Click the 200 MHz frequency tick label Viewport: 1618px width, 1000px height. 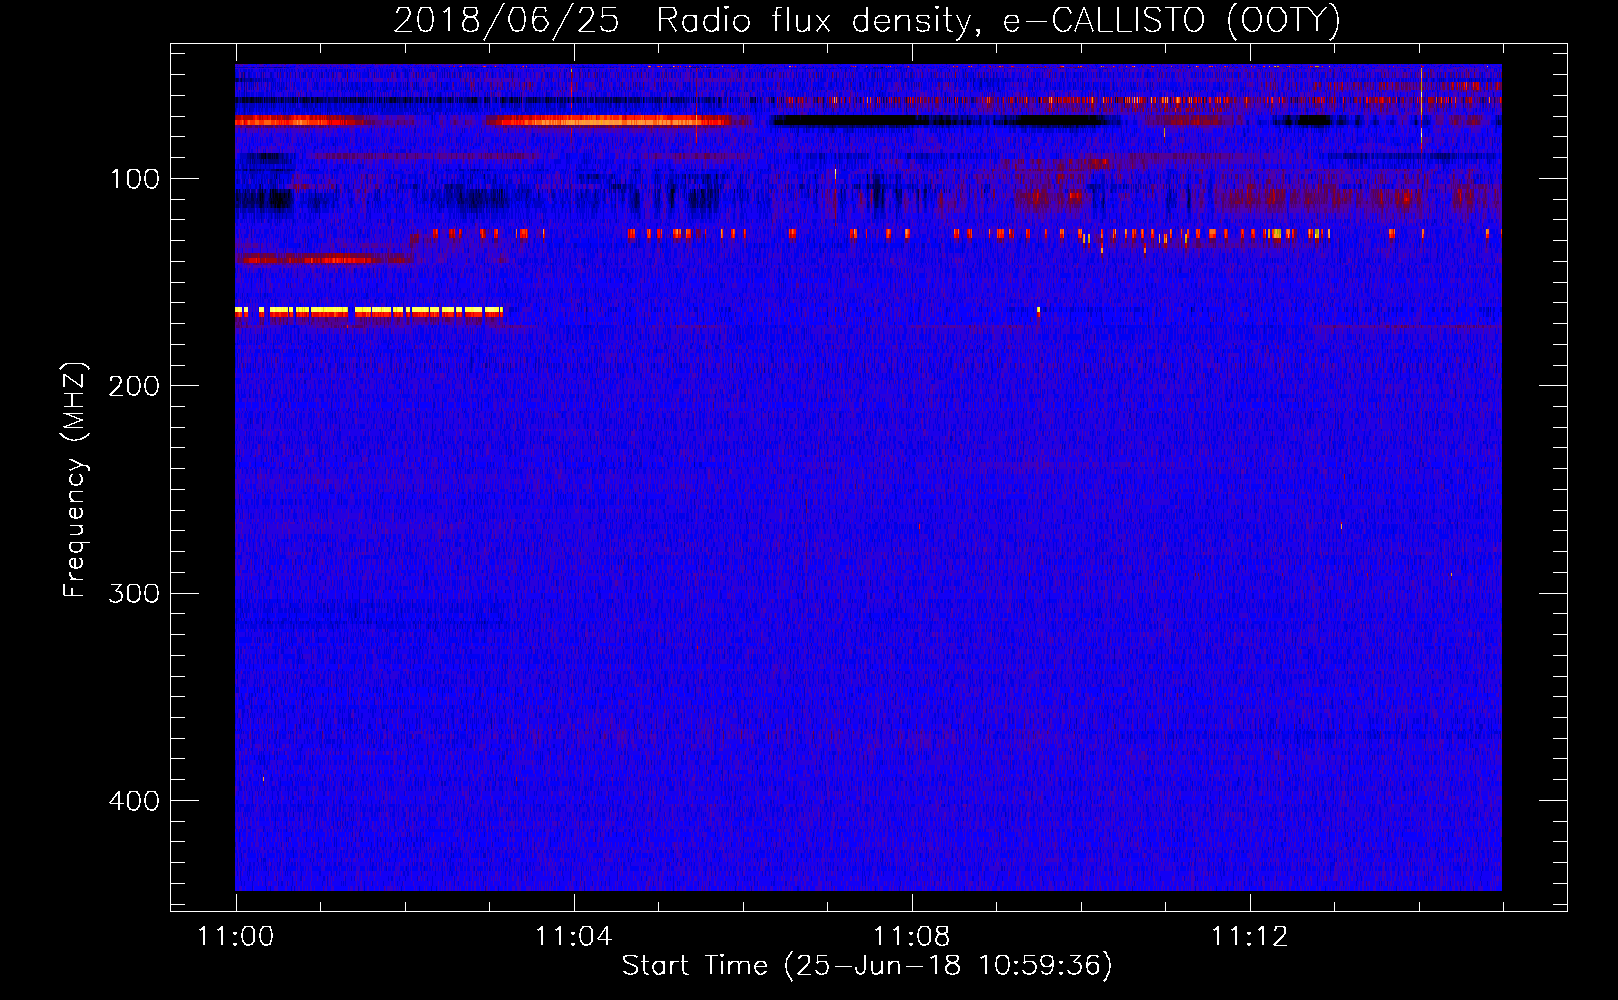pos(134,386)
